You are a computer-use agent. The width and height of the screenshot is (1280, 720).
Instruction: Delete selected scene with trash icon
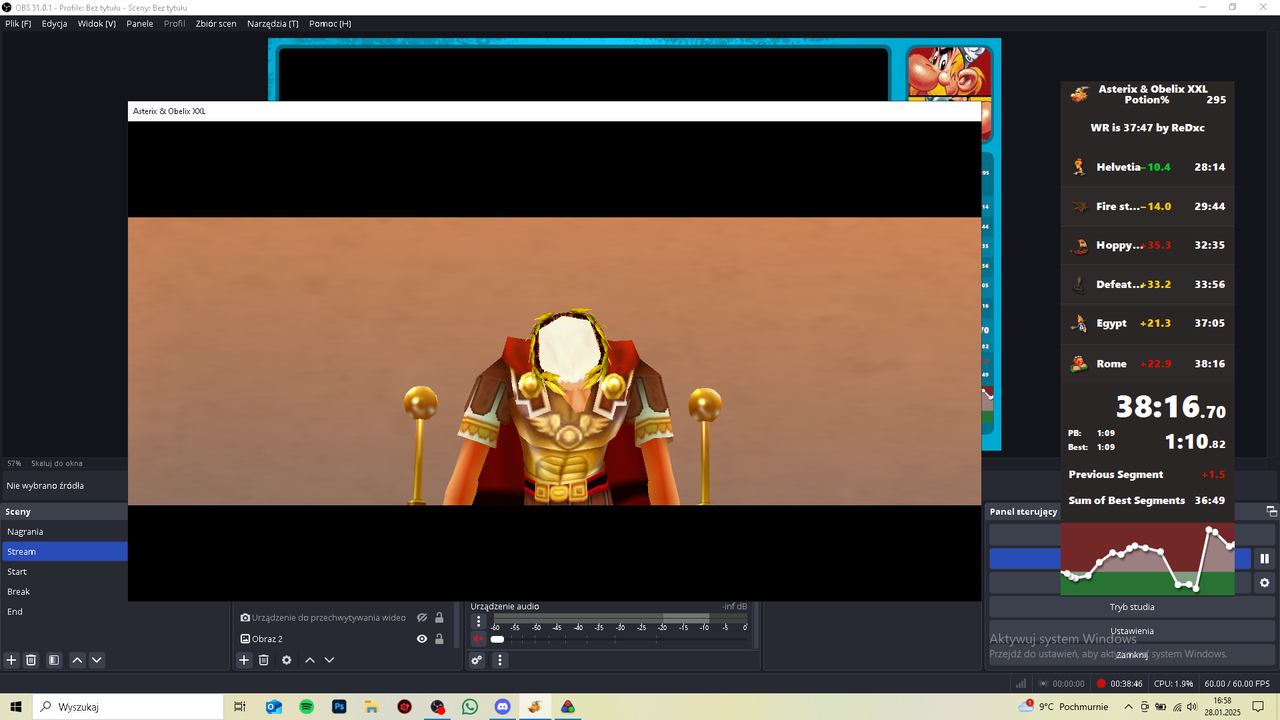pyautogui.click(x=31, y=660)
